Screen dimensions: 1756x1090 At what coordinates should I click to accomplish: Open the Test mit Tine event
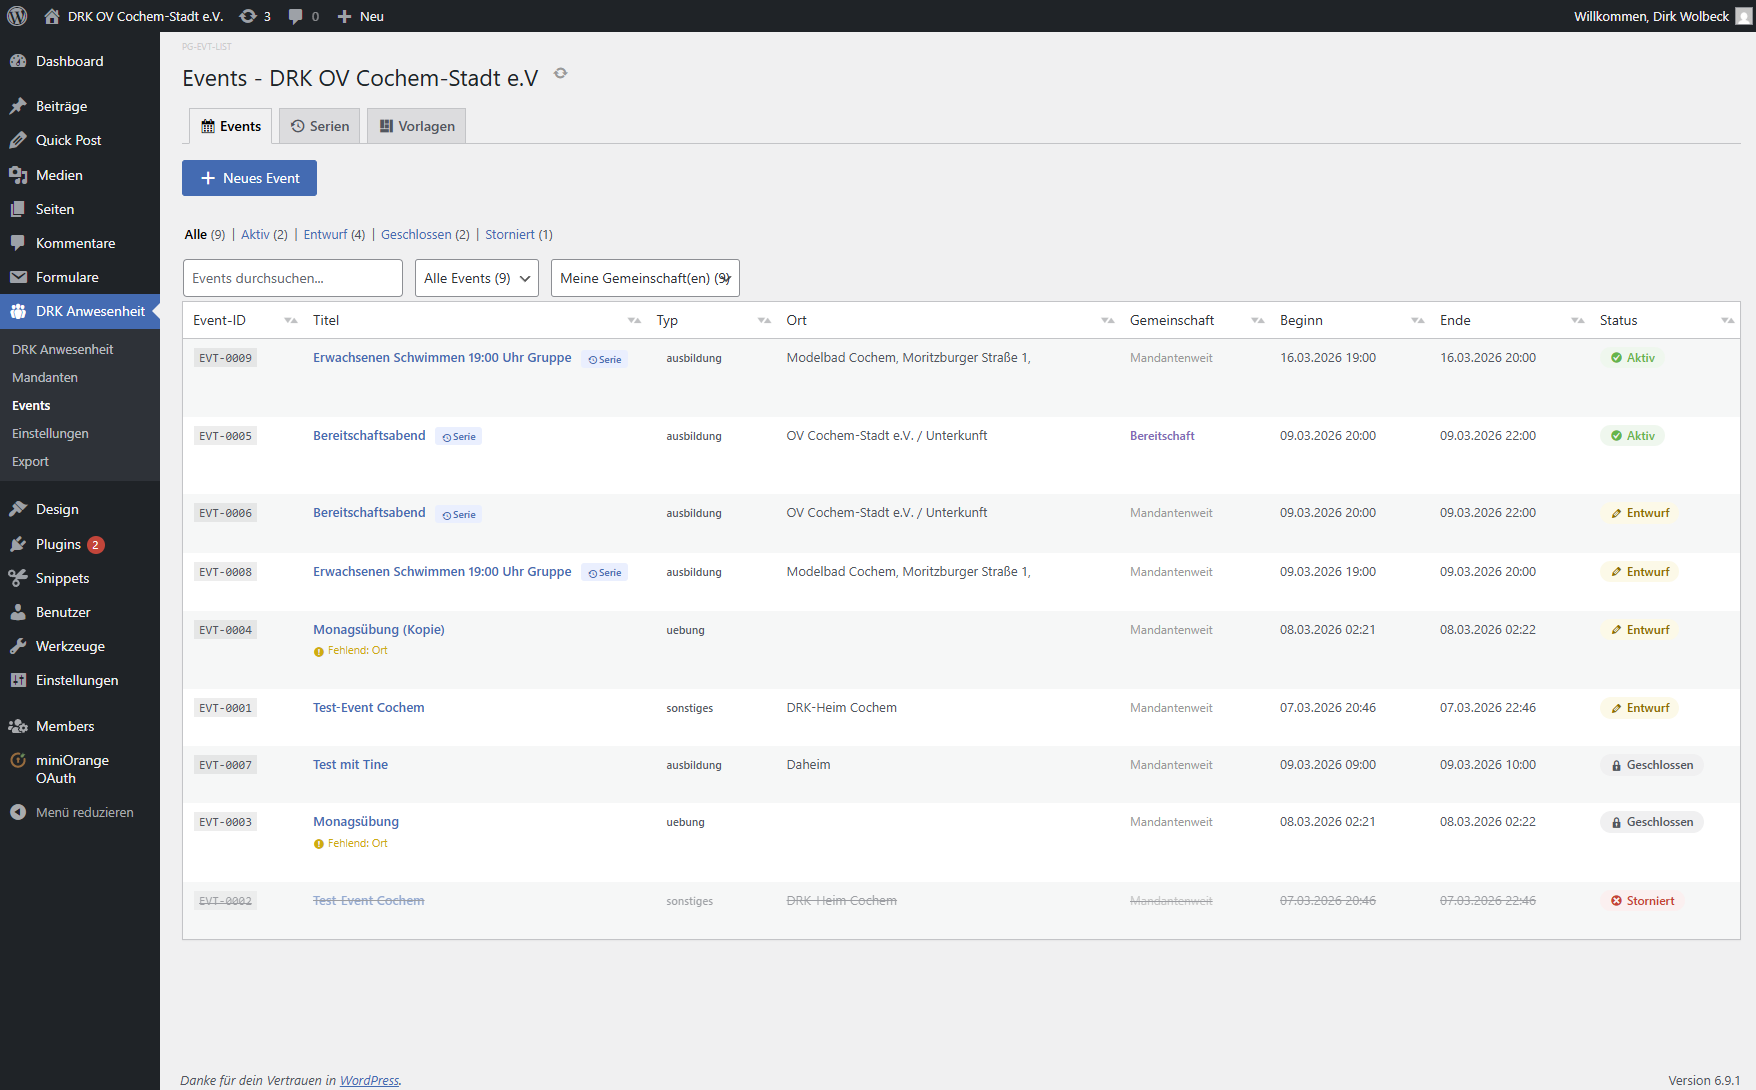pos(350,764)
